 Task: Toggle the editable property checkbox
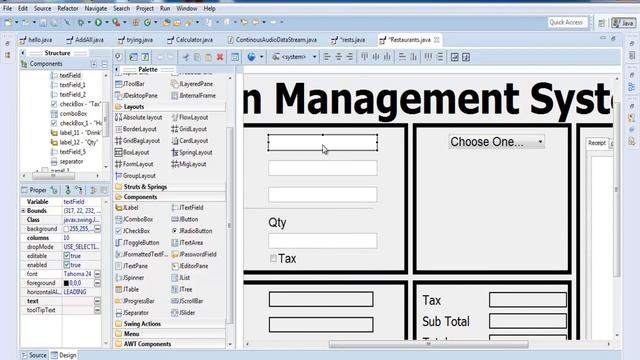(x=67, y=256)
